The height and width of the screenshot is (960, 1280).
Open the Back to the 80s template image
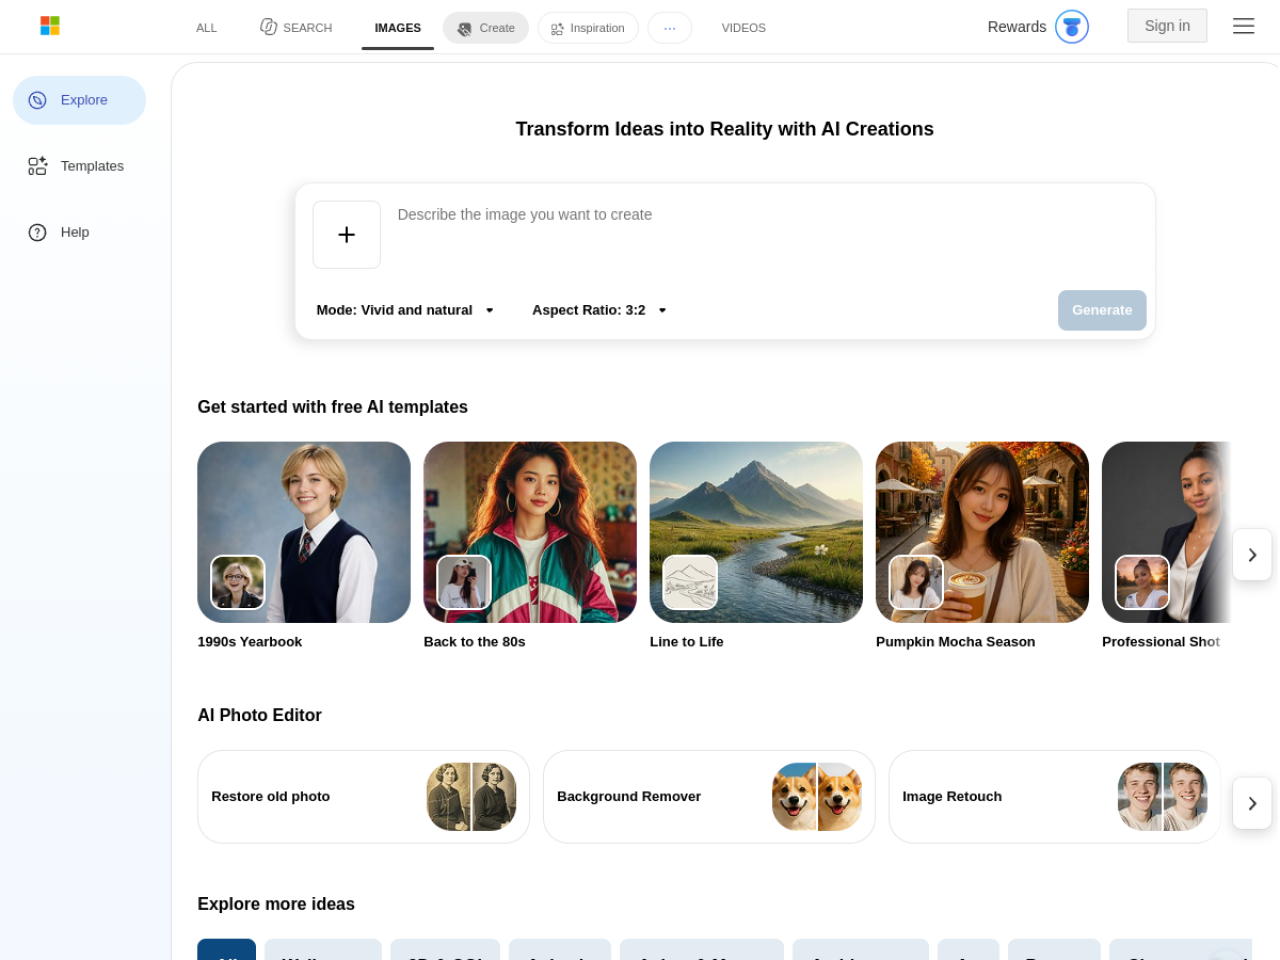tap(530, 532)
